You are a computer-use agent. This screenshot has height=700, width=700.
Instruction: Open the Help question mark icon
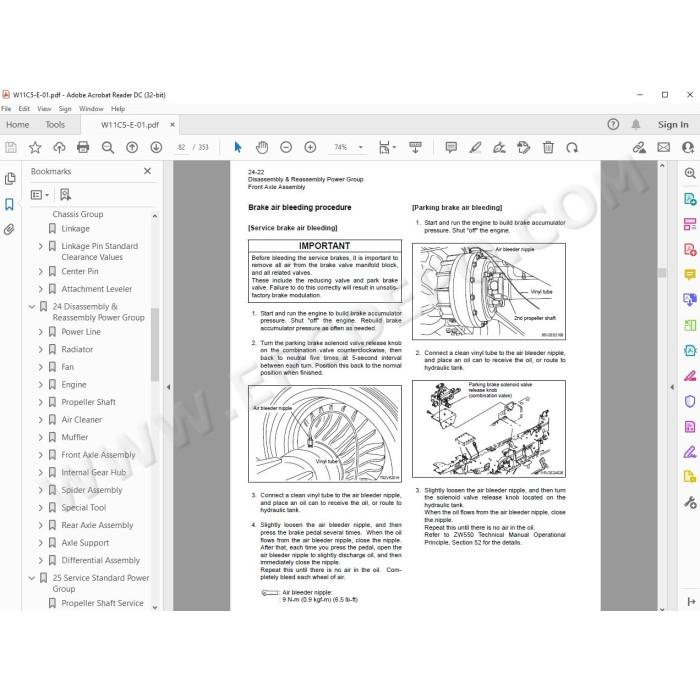point(613,125)
